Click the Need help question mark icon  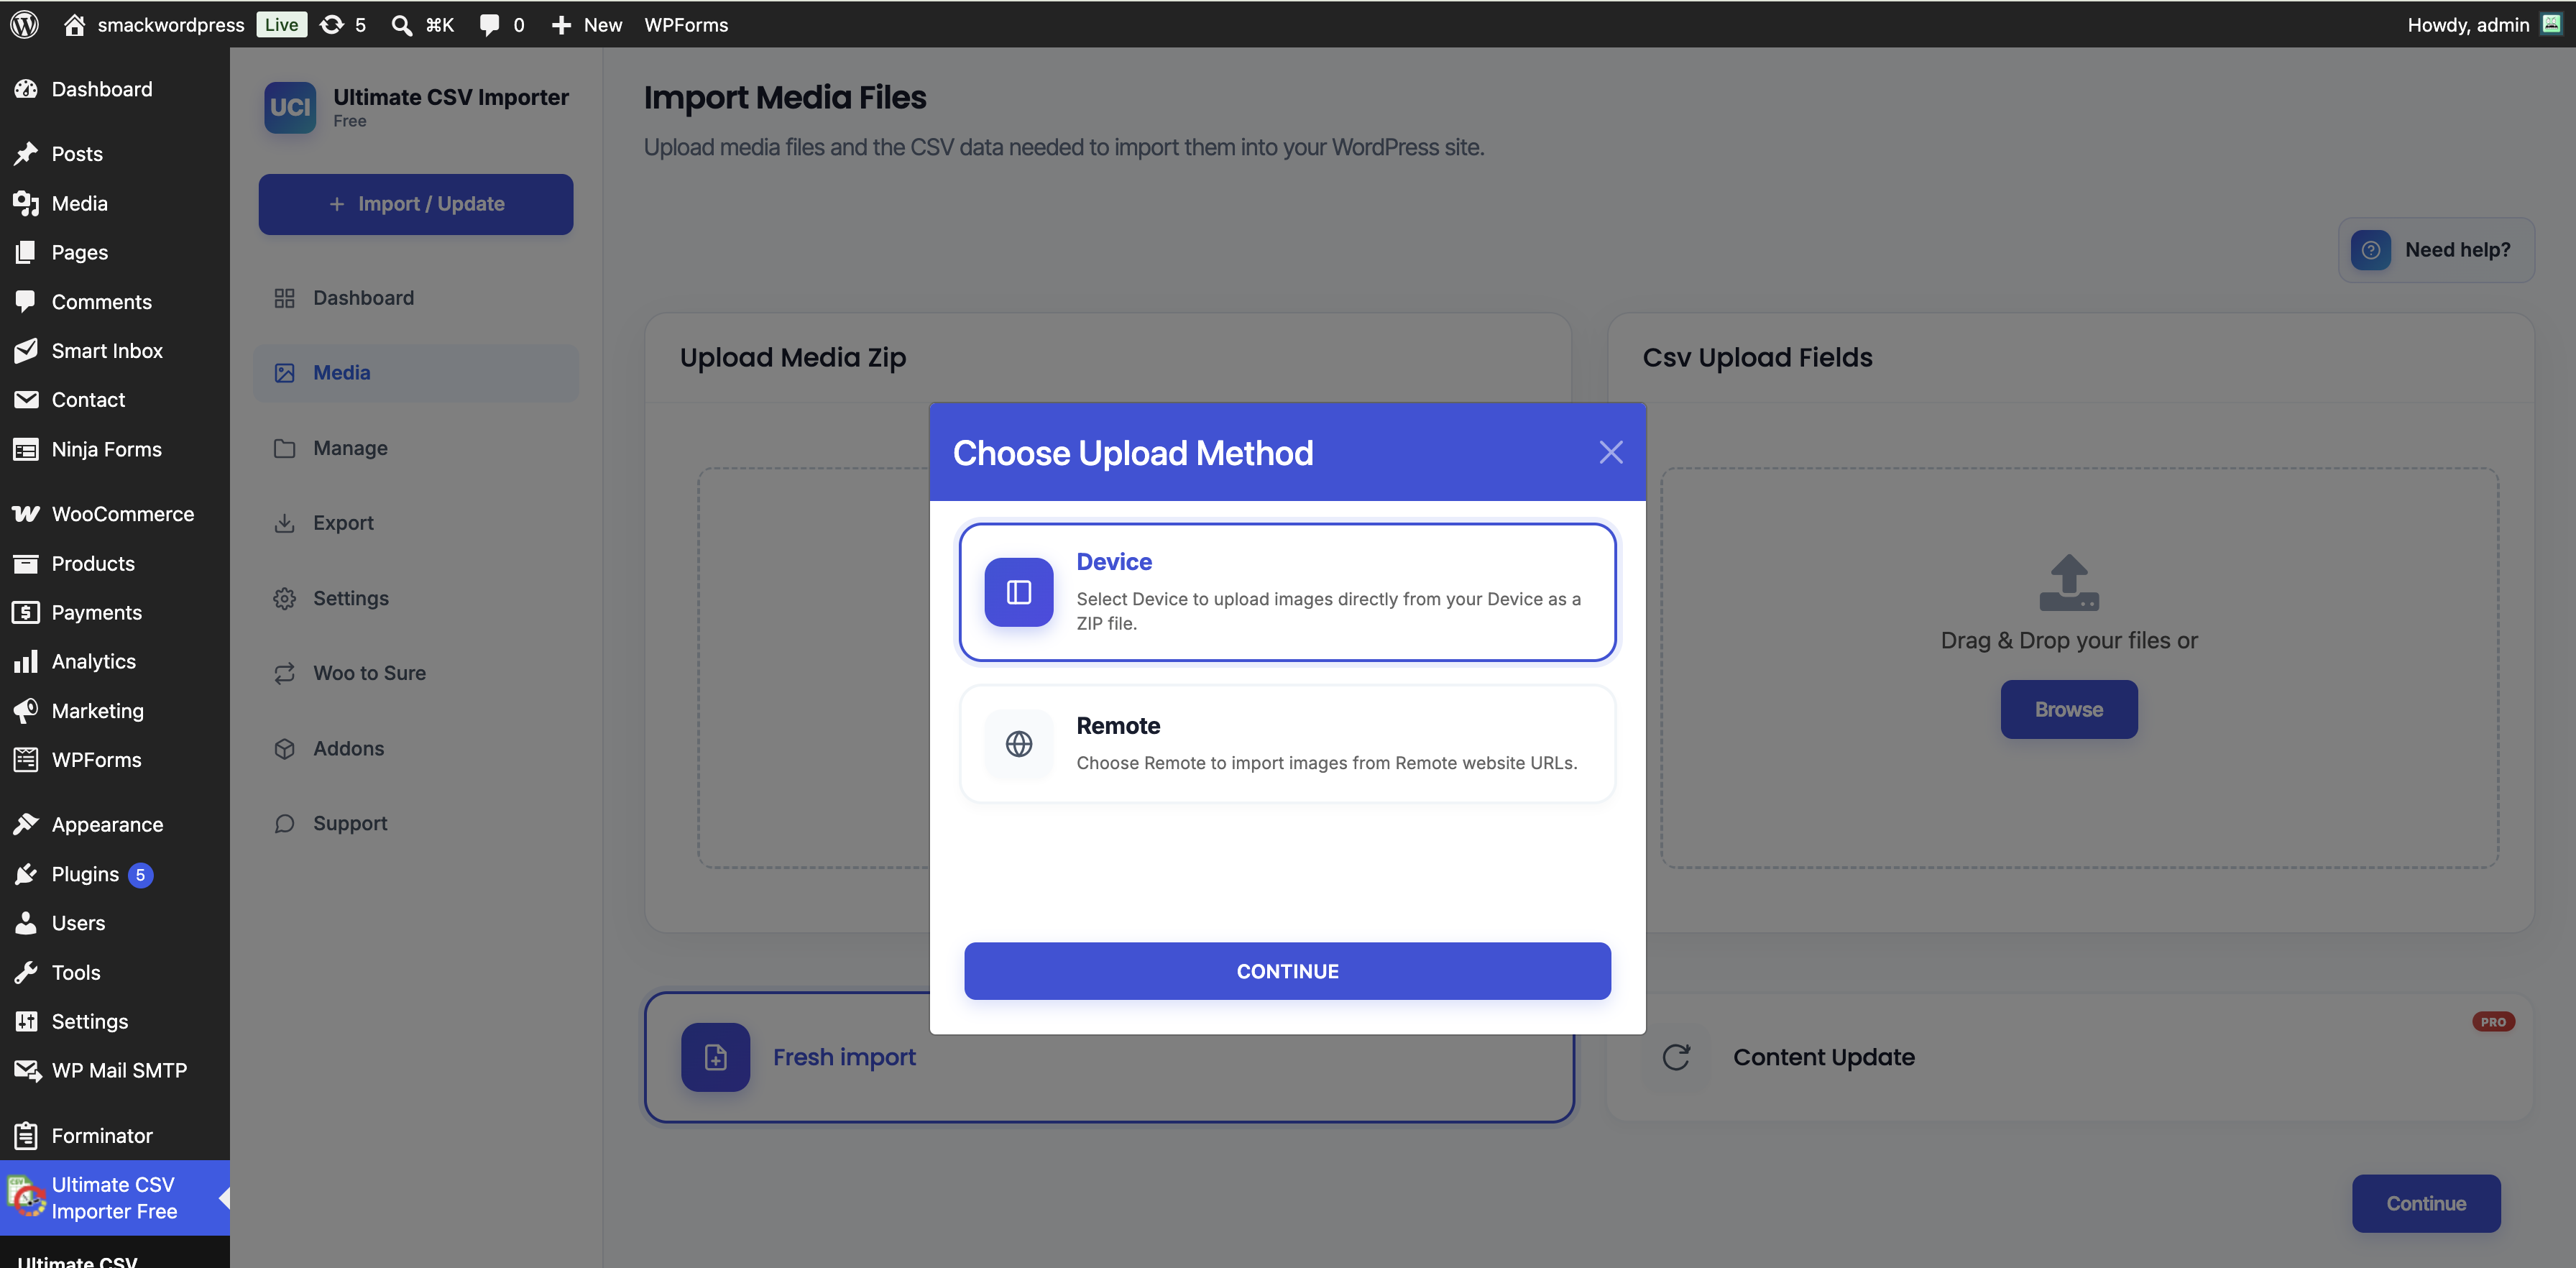coord(2370,250)
